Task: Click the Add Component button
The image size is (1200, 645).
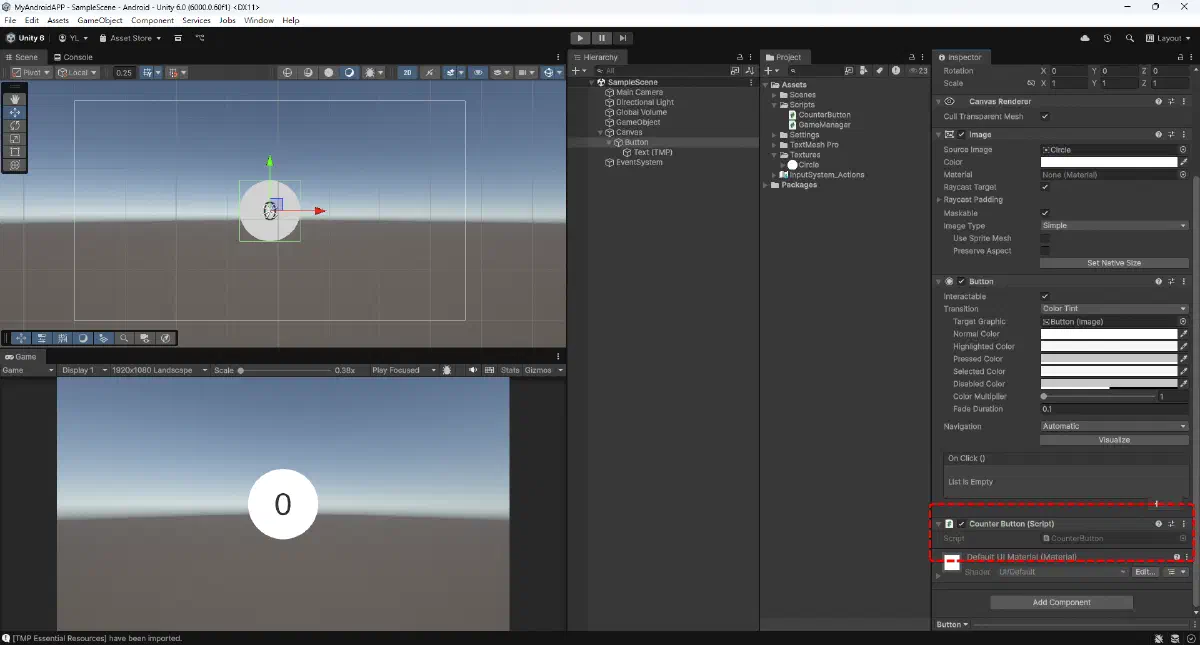Action: click(x=1061, y=602)
